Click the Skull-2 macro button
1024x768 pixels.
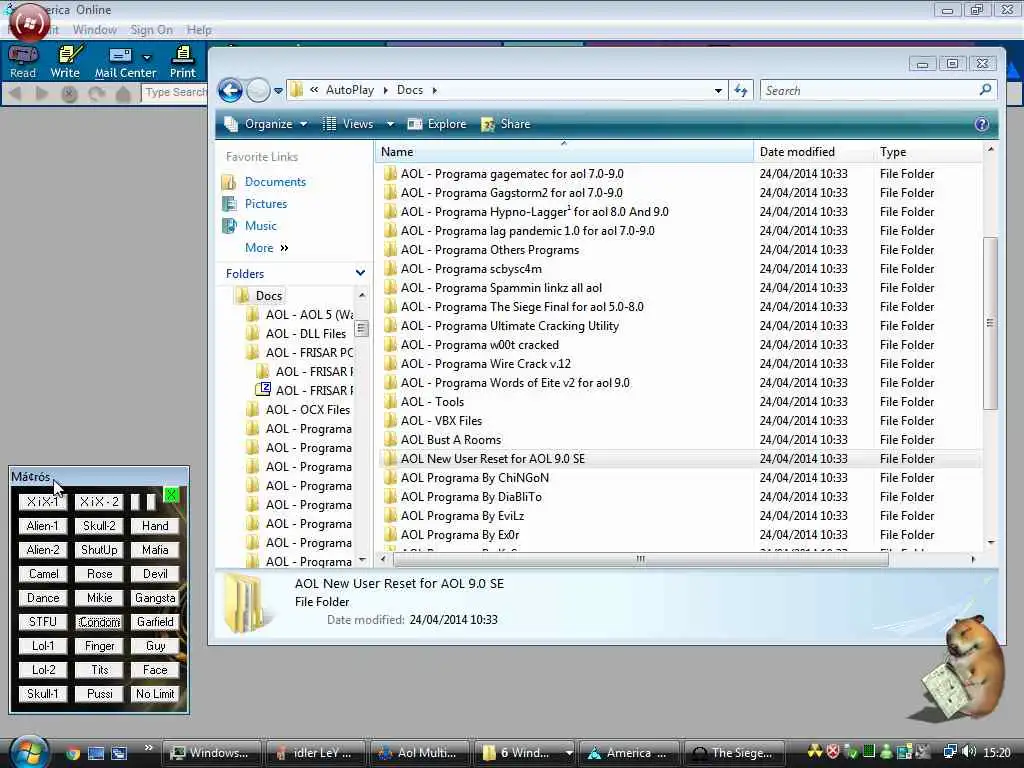pyautogui.click(x=99, y=526)
